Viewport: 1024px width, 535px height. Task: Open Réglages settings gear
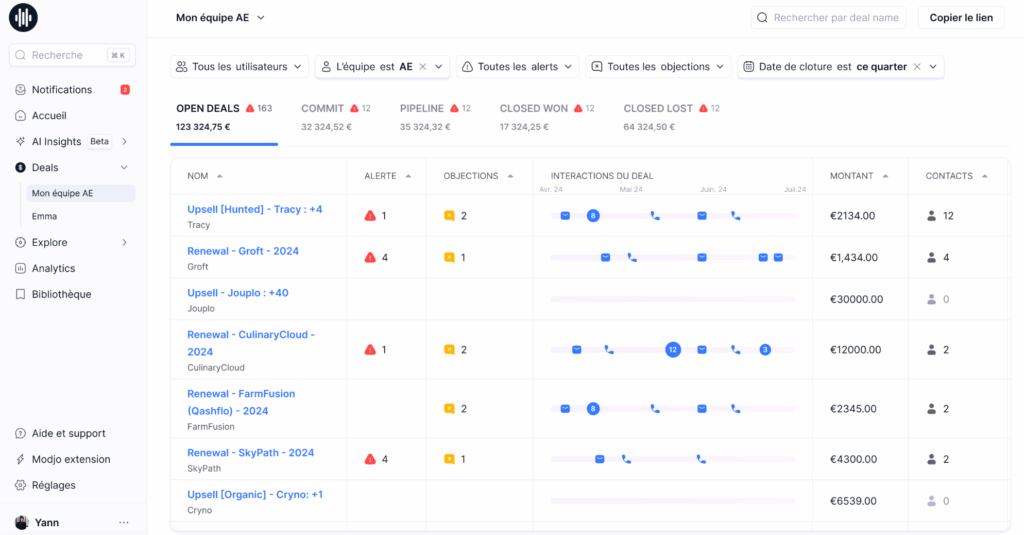click(x=20, y=485)
